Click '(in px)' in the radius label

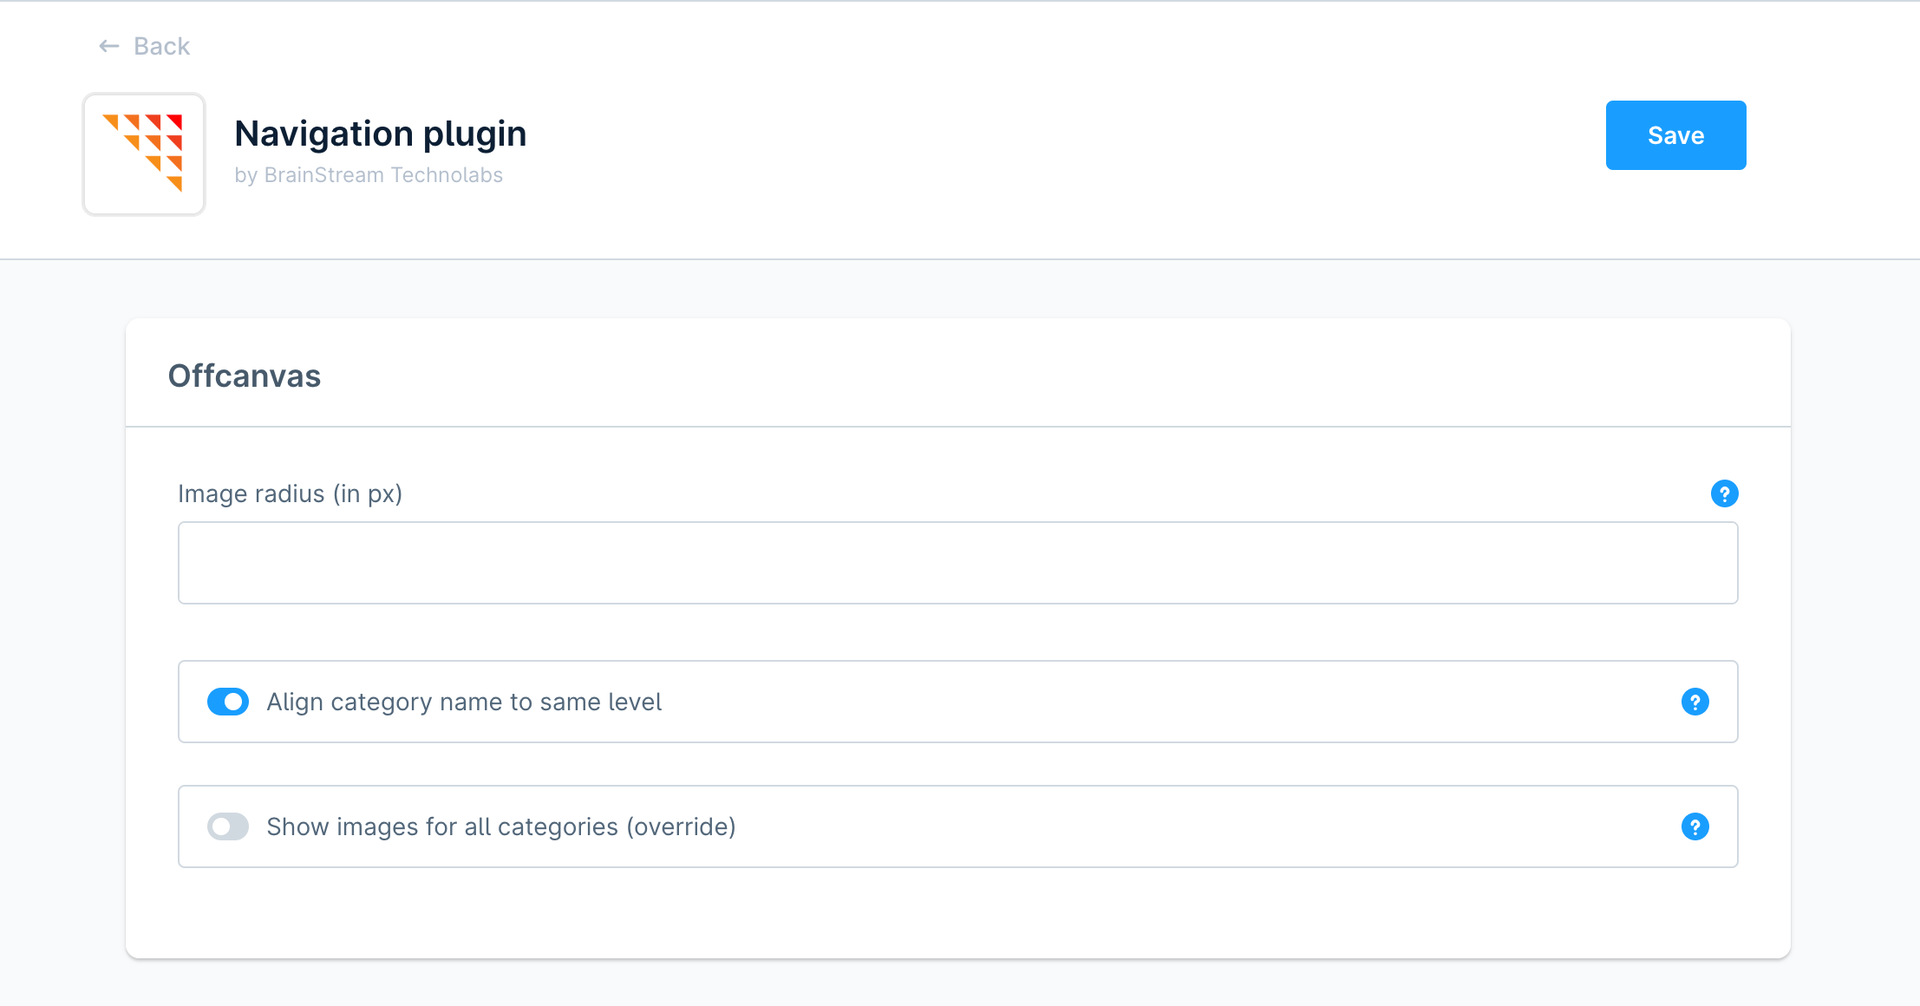click(368, 494)
